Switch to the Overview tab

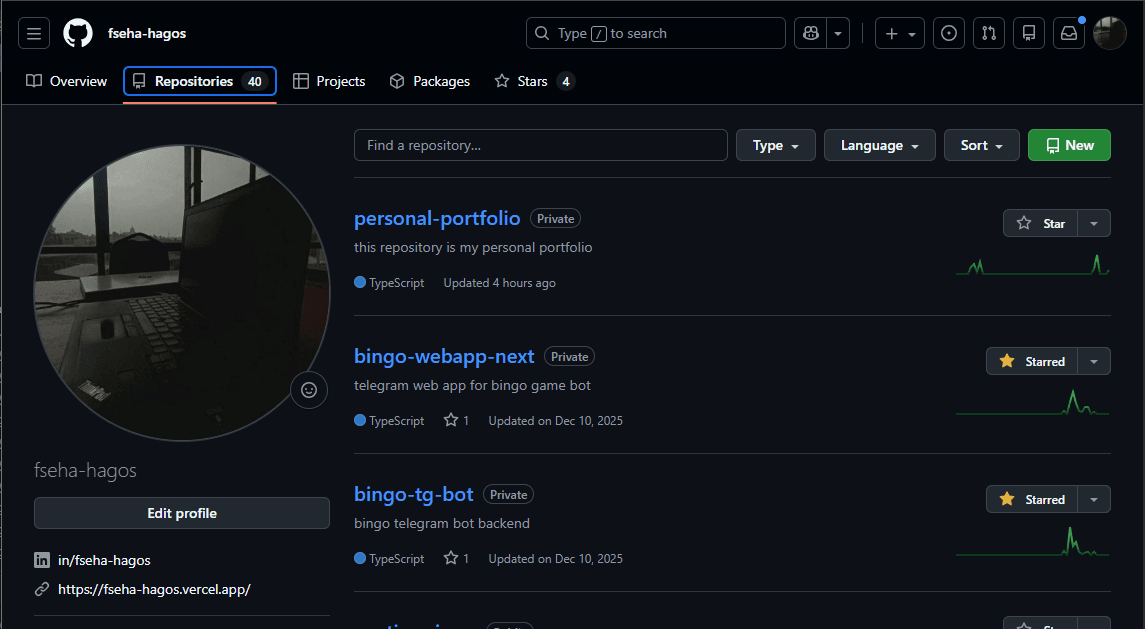(66, 81)
